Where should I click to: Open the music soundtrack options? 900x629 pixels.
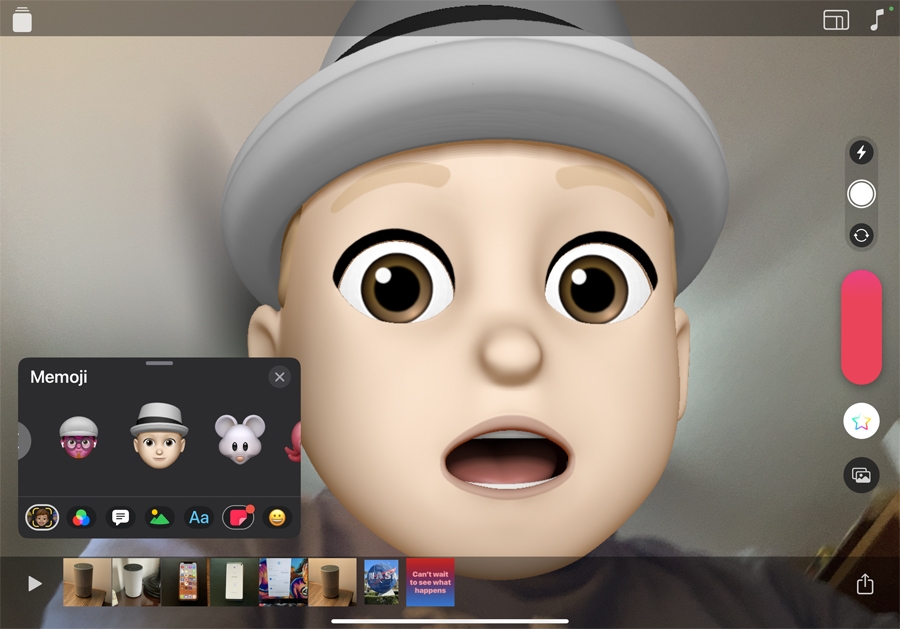coord(877,20)
